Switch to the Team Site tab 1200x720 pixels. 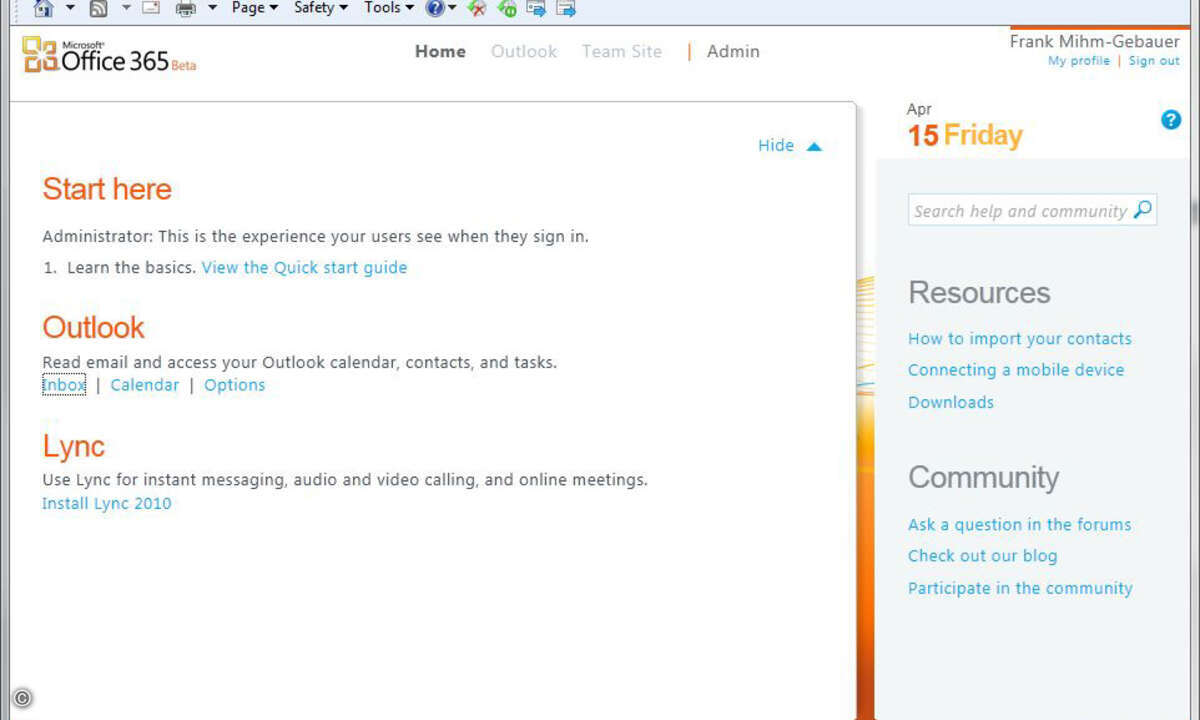coord(622,51)
